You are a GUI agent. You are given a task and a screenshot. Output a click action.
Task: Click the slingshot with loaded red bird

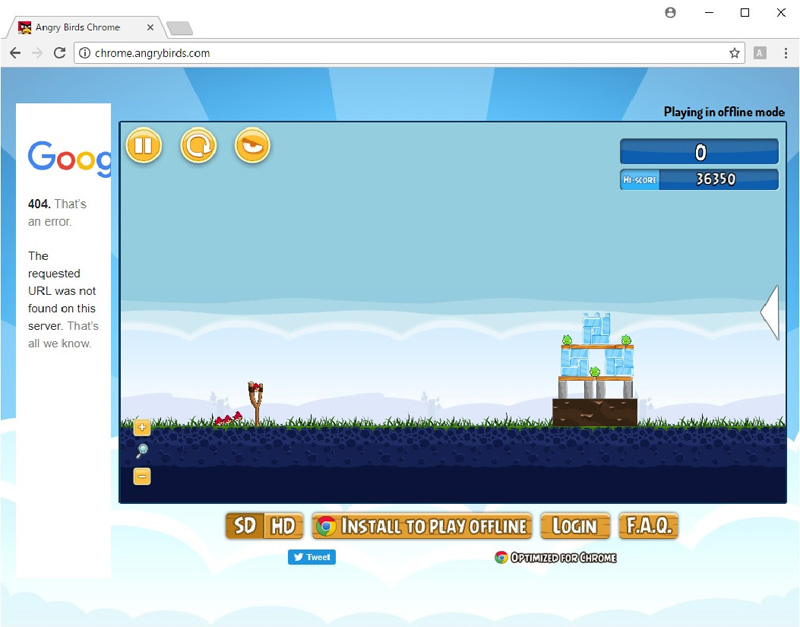pos(256,403)
